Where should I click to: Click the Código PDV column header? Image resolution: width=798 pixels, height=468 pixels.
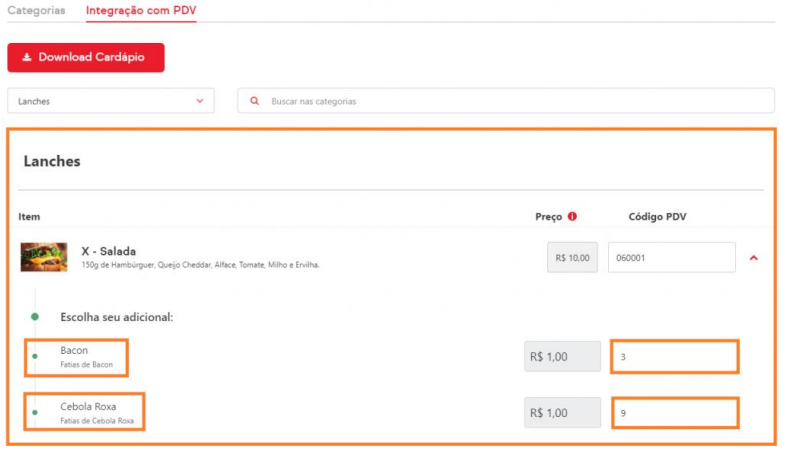pyautogui.click(x=657, y=216)
